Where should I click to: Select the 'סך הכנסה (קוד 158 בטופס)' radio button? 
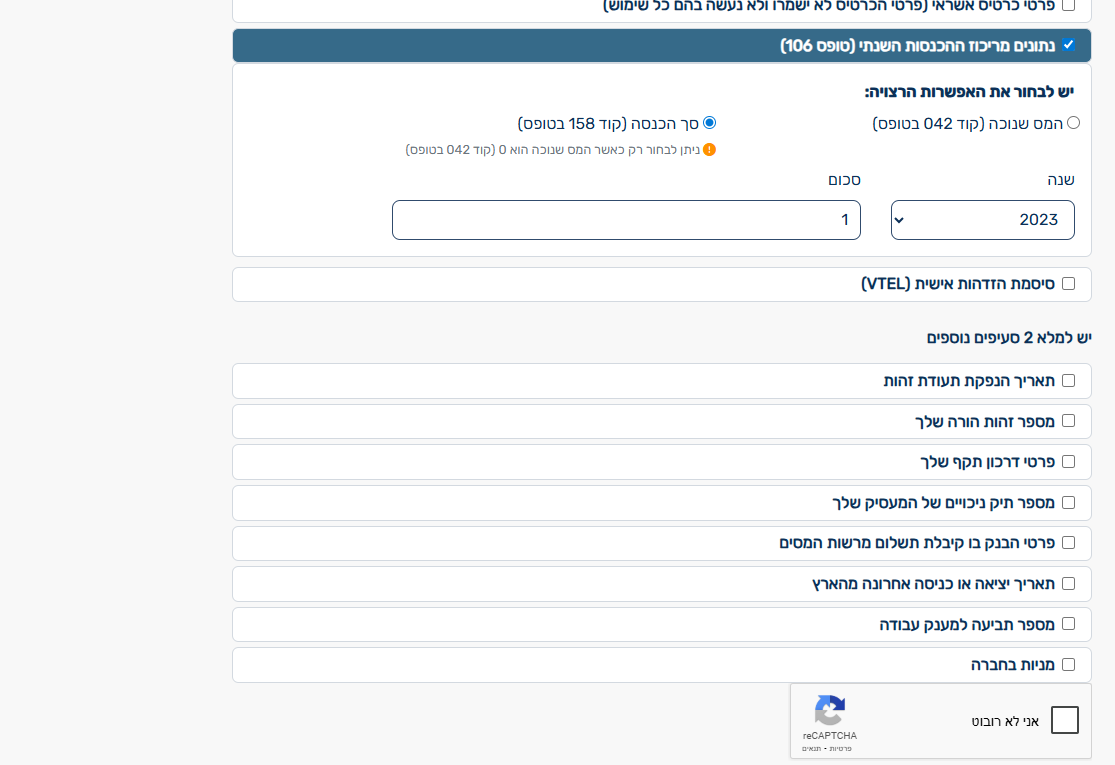click(x=710, y=122)
